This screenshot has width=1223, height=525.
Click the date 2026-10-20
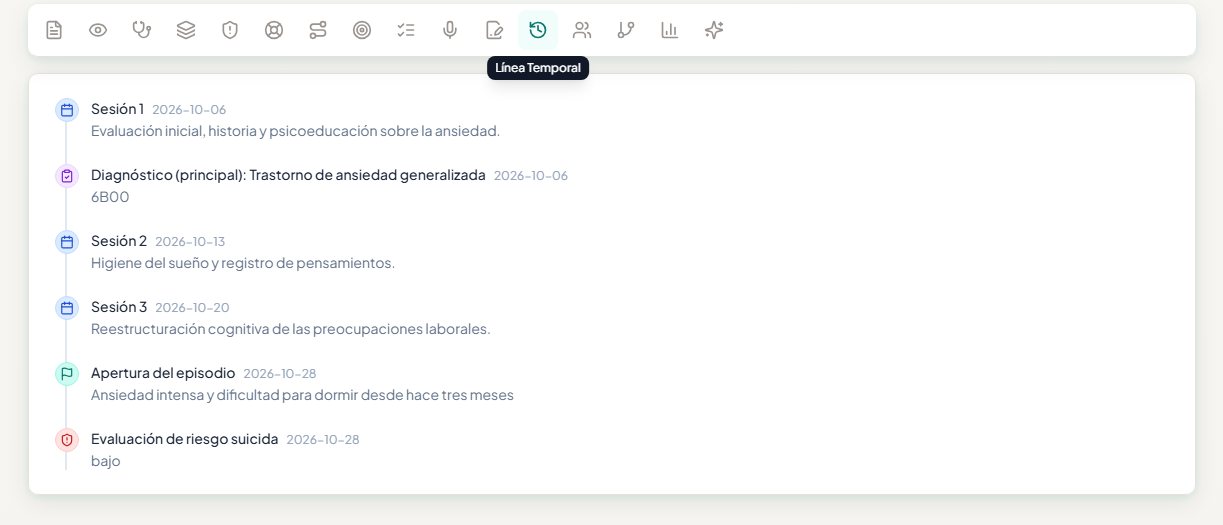(192, 307)
